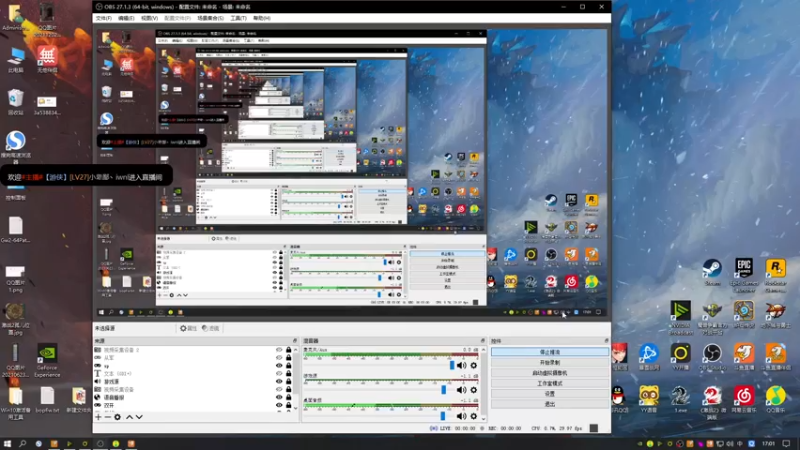
Task: Undock the 混音器 mixer panel
Action: click(483, 341)
